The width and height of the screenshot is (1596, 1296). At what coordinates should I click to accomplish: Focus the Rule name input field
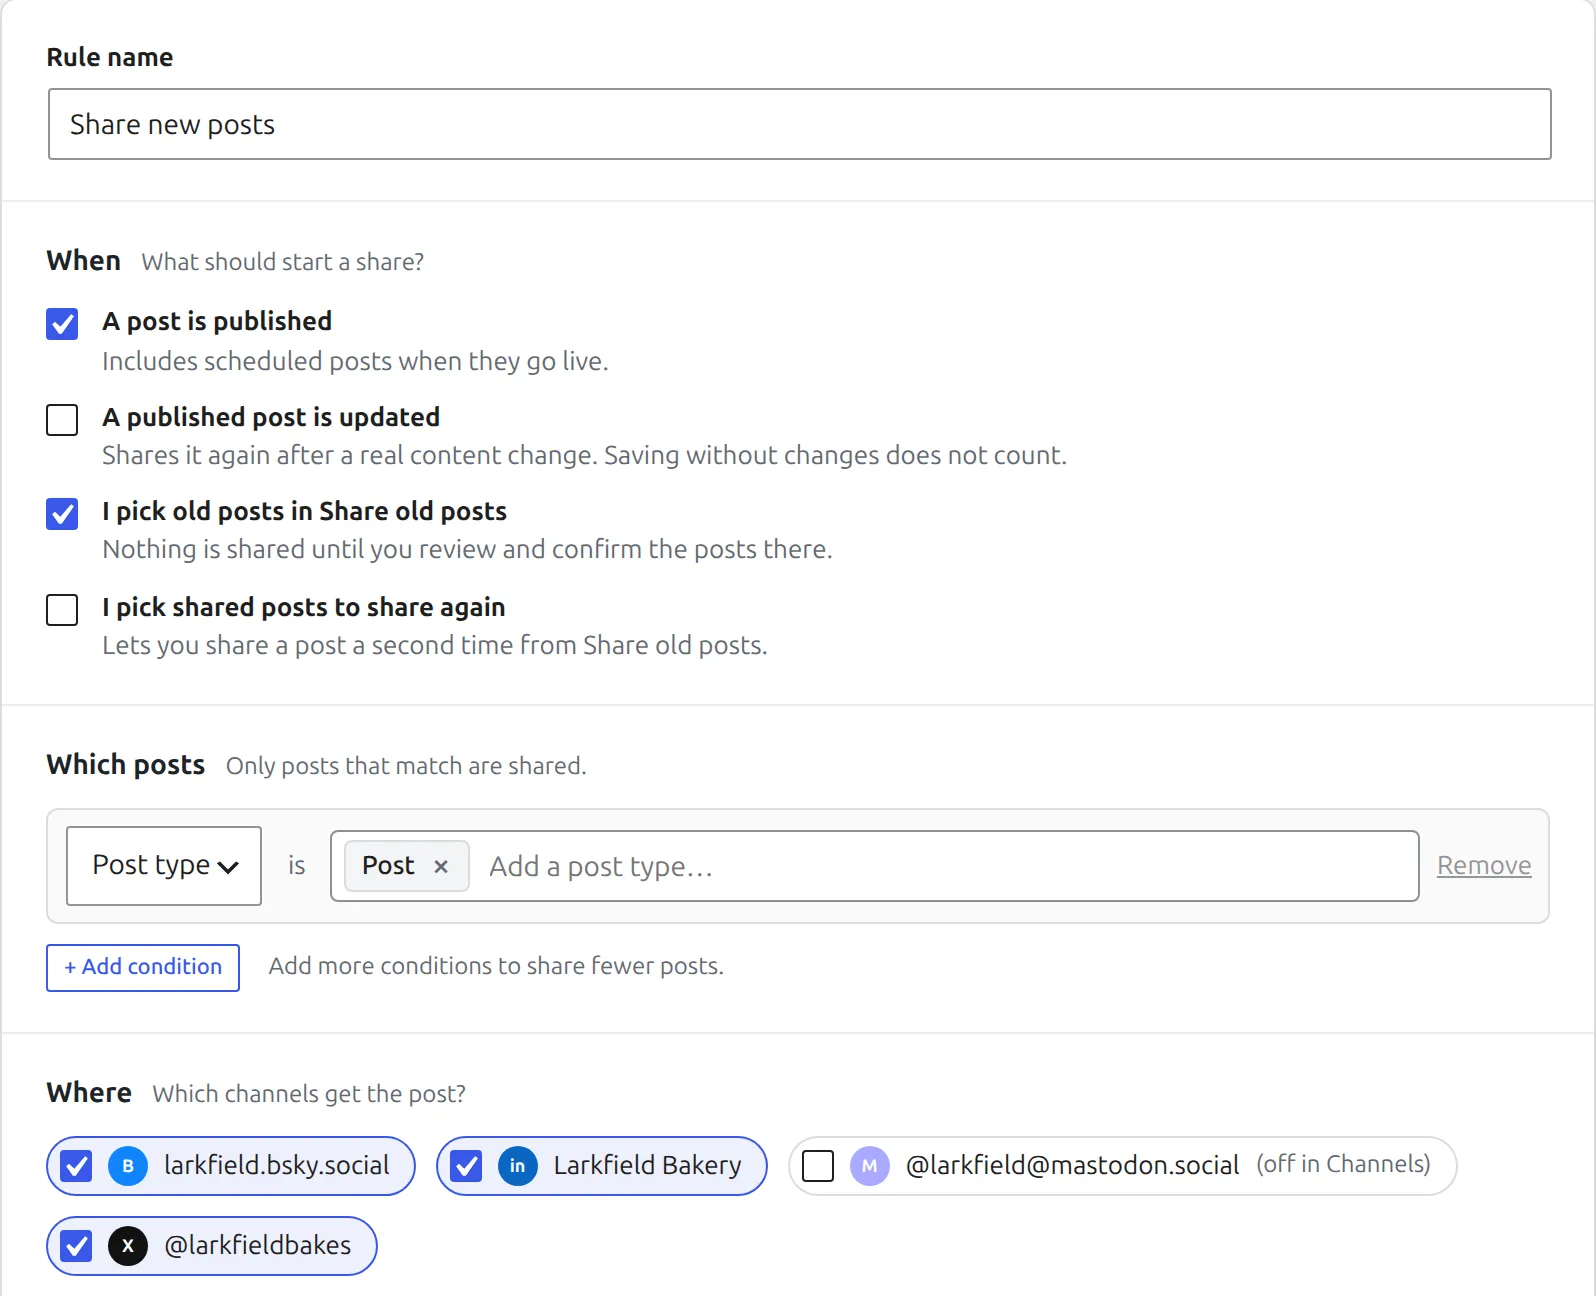point(800,124)
